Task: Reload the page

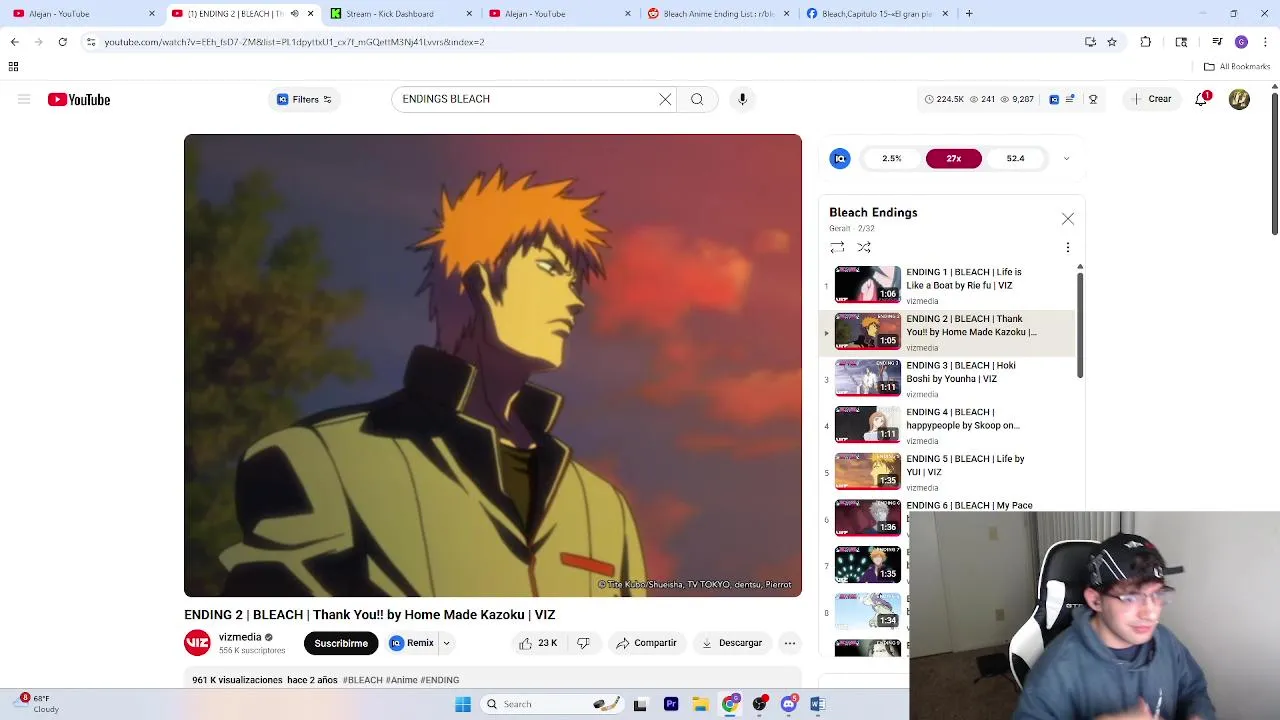Action: (62, 42)
